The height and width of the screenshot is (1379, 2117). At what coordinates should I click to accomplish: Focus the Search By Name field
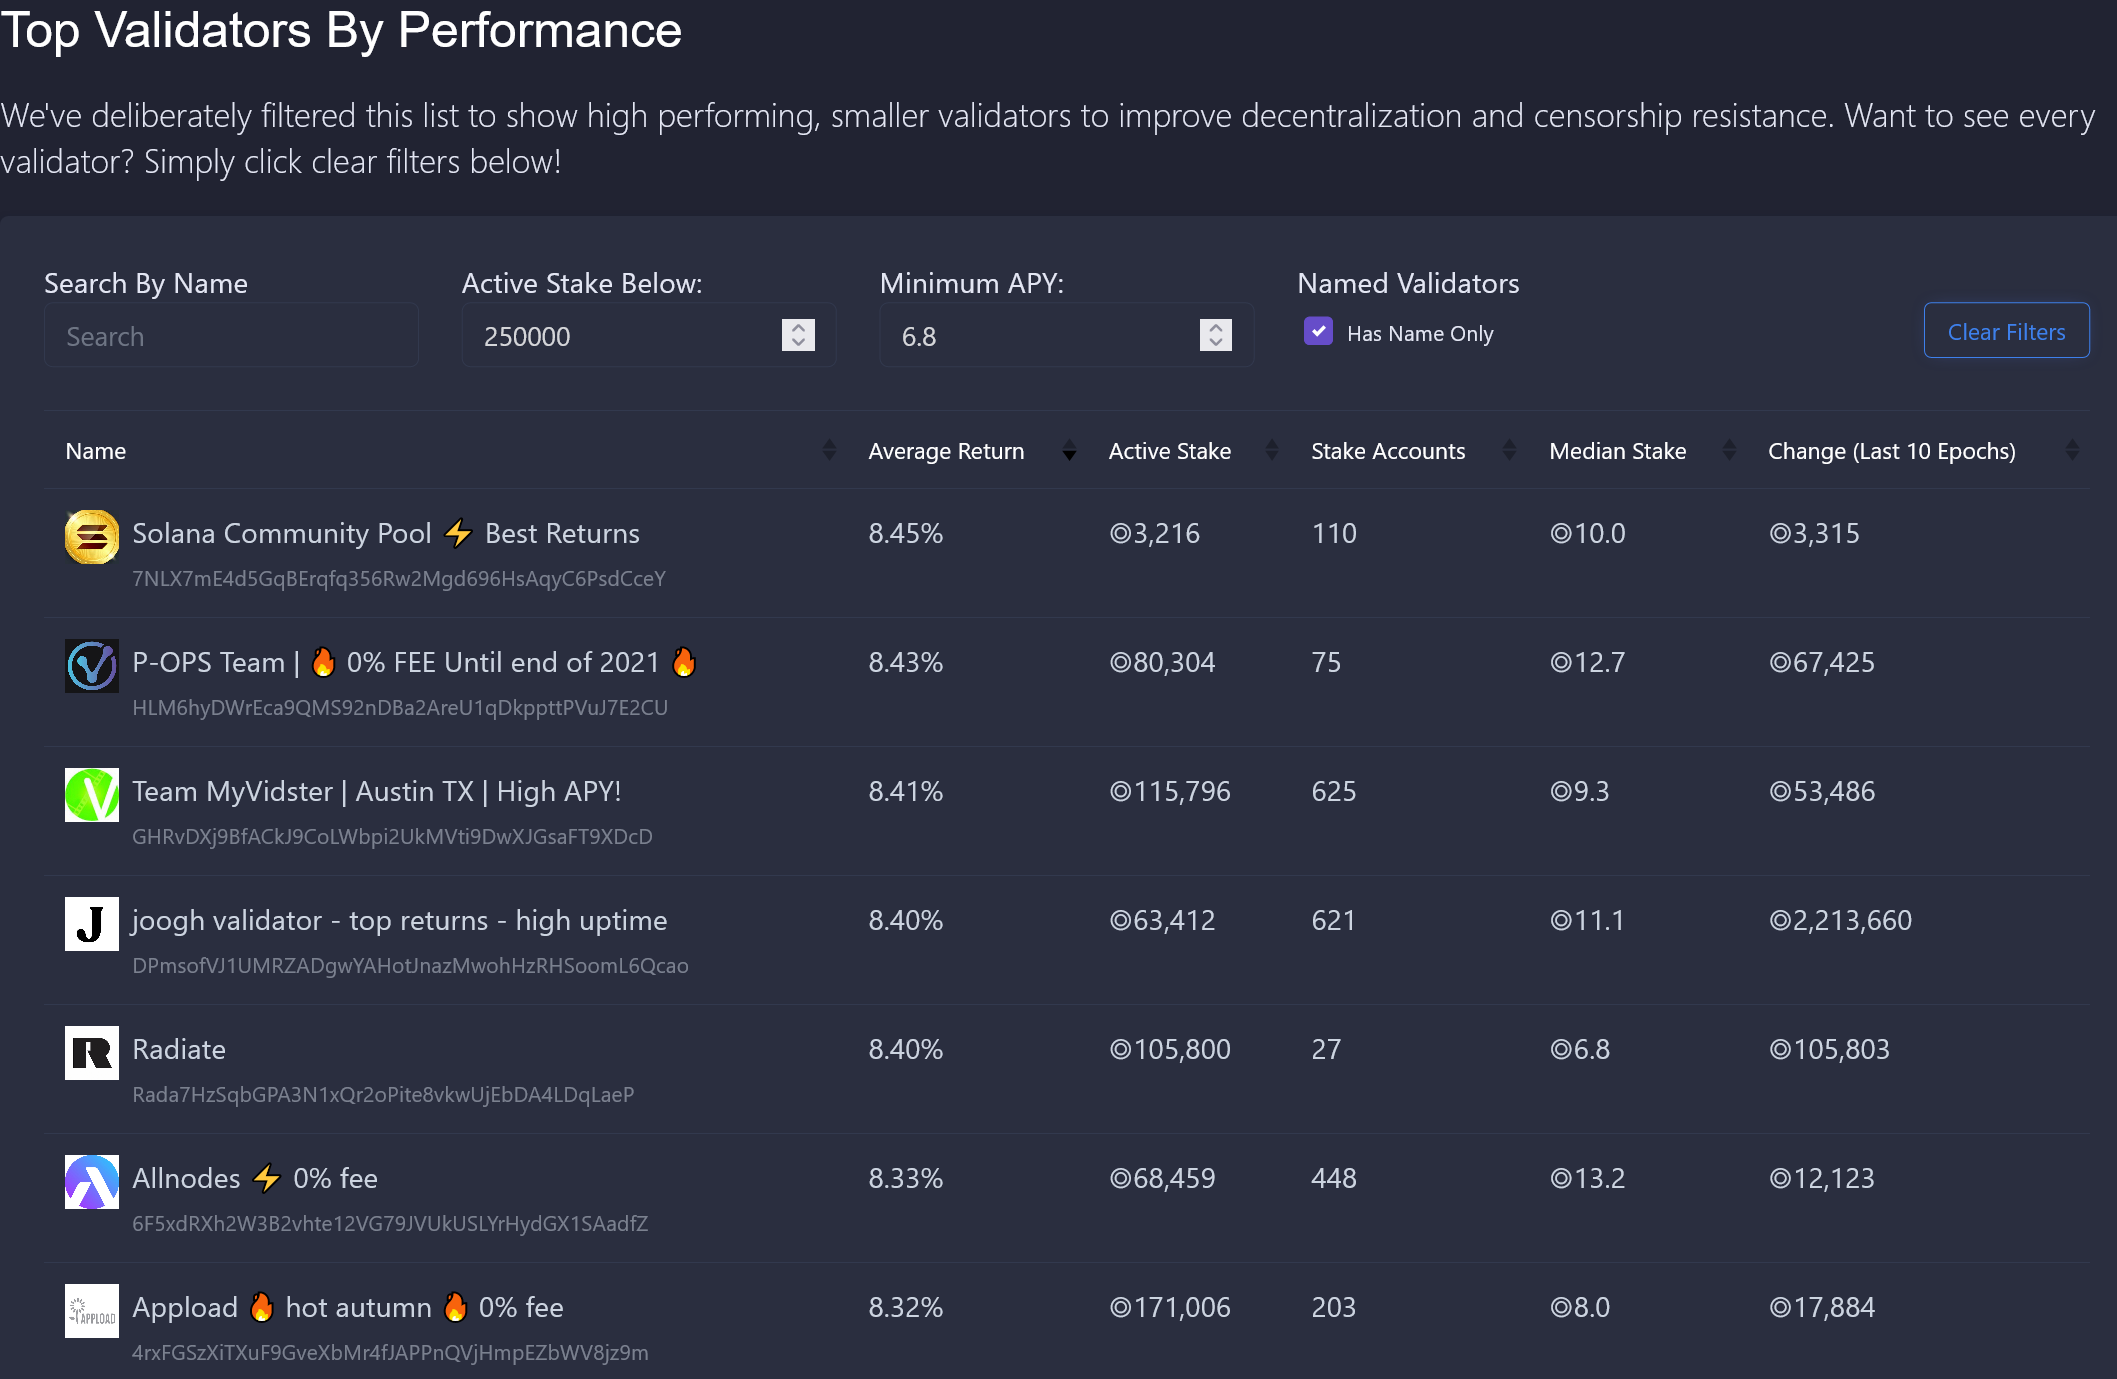[x=231, y=336]
